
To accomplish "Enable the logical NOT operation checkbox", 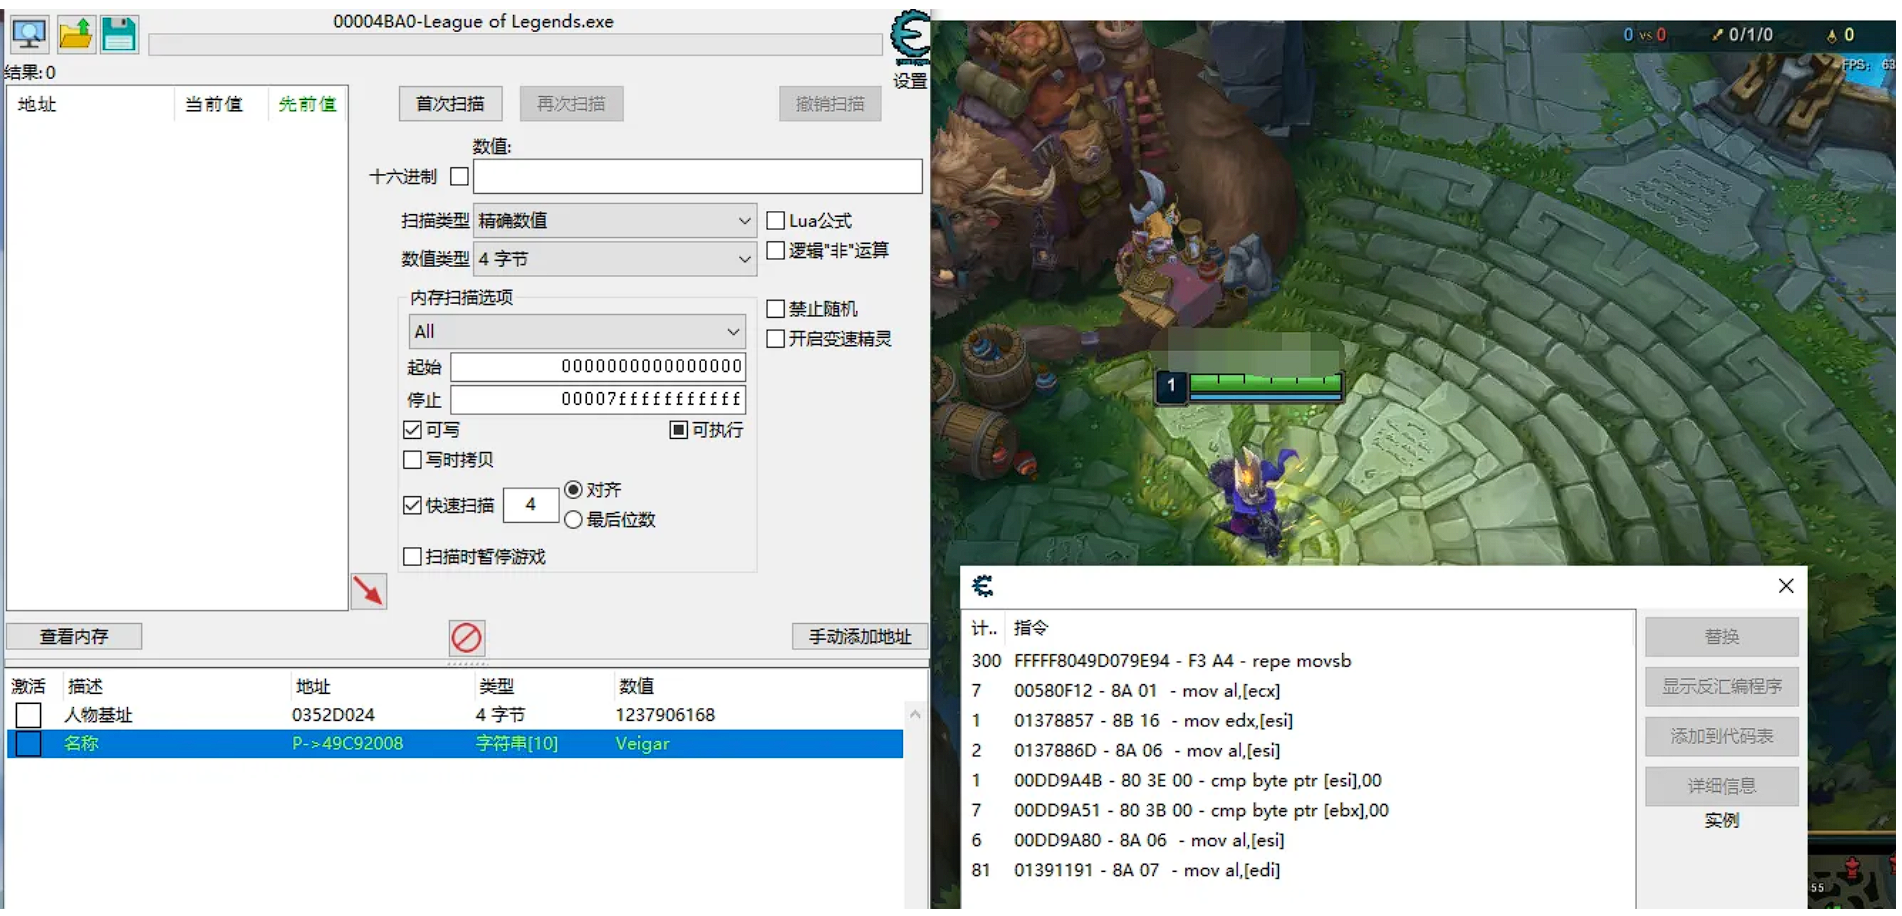I will (x=775, y=250).
